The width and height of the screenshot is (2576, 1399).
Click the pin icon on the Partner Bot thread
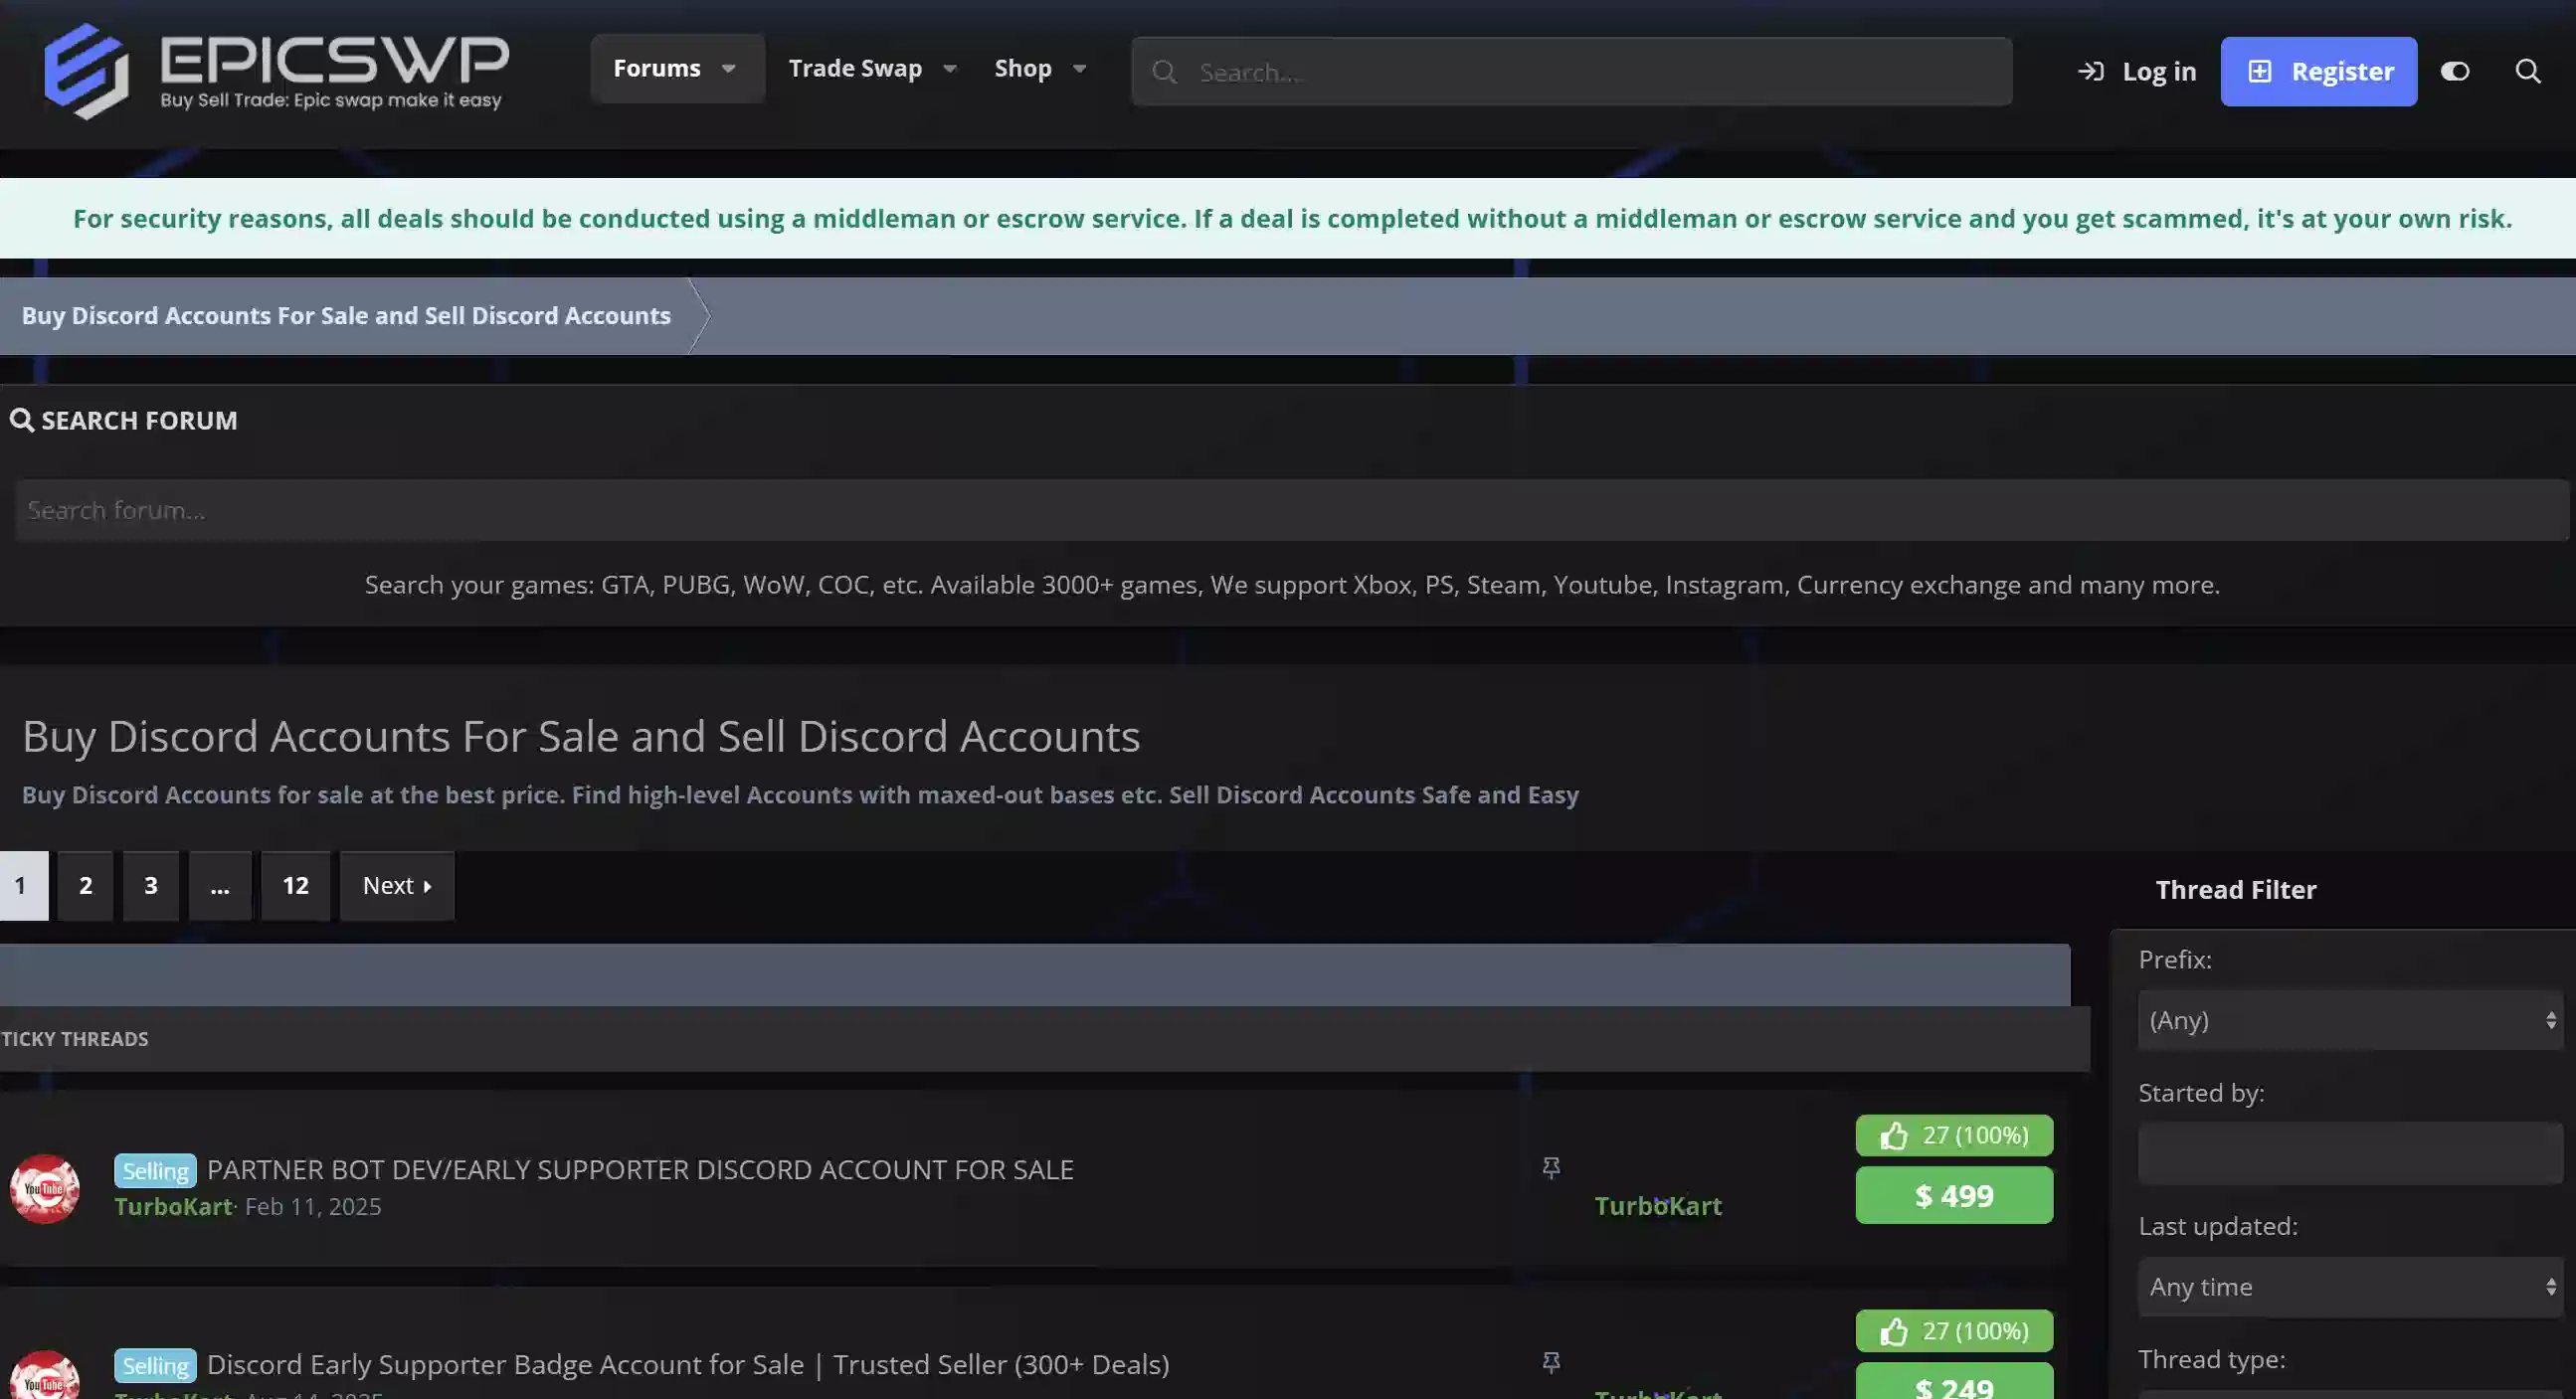(x=1551, y=1167)
